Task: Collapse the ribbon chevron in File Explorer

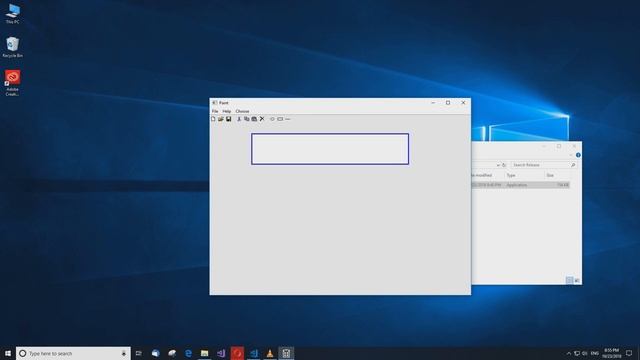Action: [571, 155]
